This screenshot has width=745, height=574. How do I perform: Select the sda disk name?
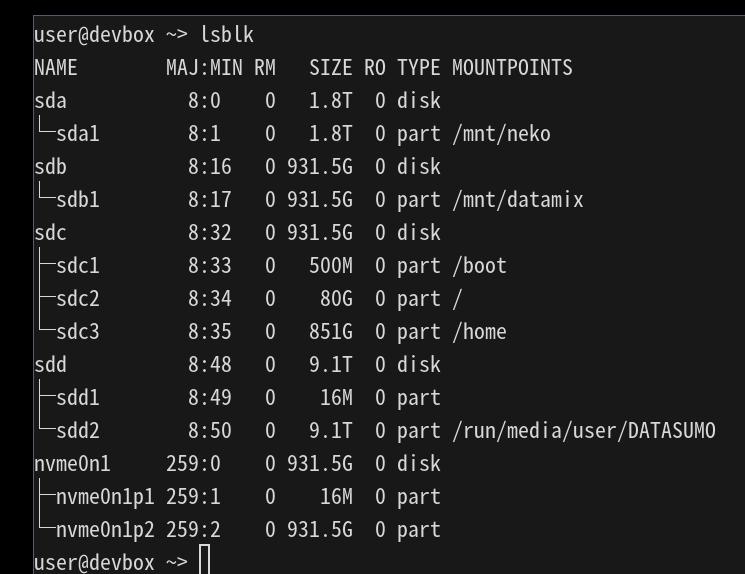[50, 101]
